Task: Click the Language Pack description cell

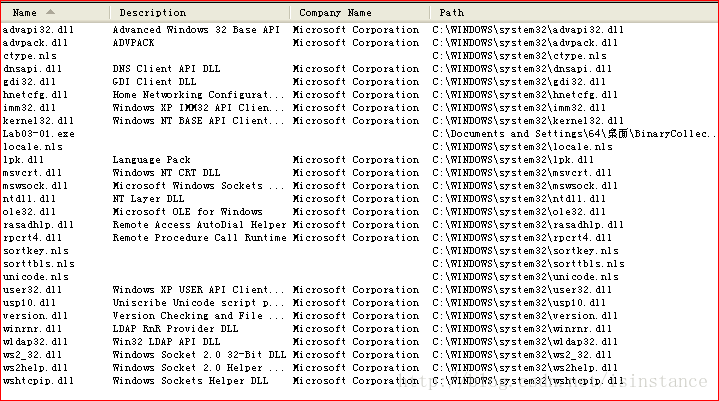Action: tap(151, 160)
